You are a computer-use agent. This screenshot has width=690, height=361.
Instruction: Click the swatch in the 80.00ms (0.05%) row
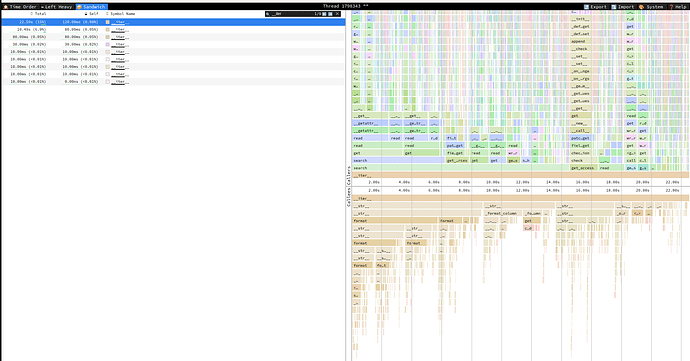tap(107, 37)
